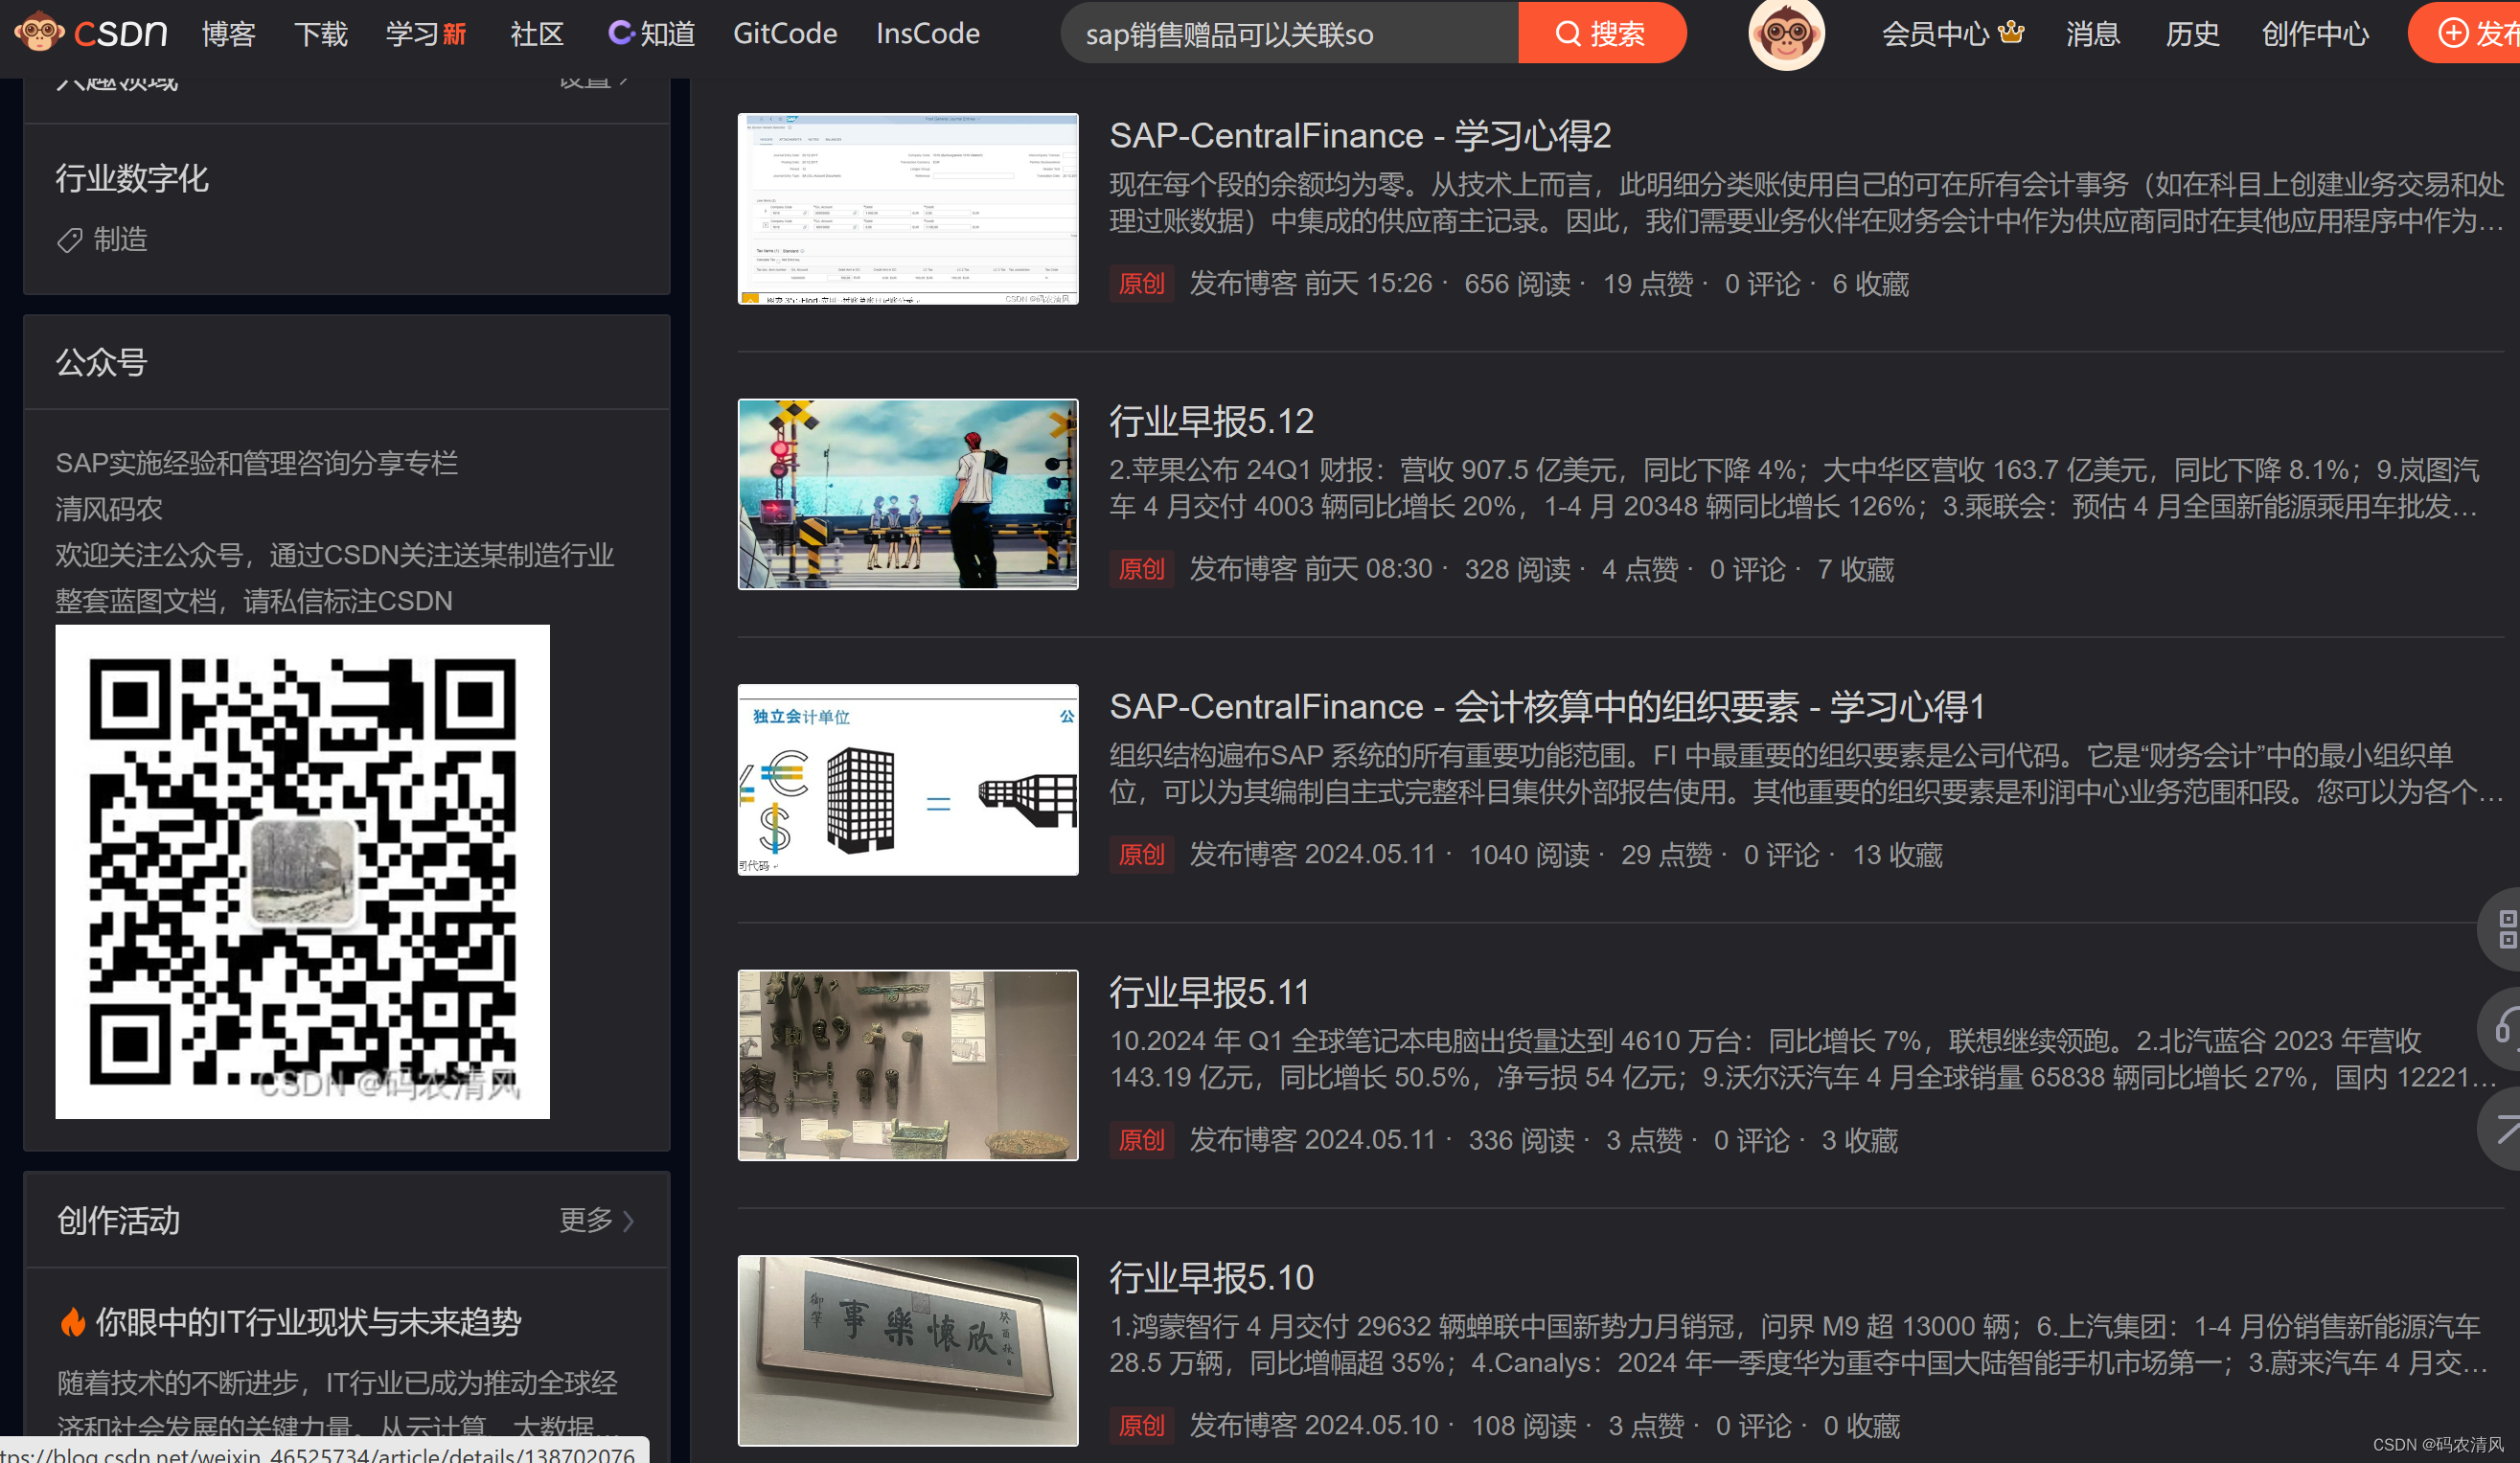The width and height of the screenshot is (2520, 1463).
Task: Open 历史 in the header
Action: [2192, 34]
